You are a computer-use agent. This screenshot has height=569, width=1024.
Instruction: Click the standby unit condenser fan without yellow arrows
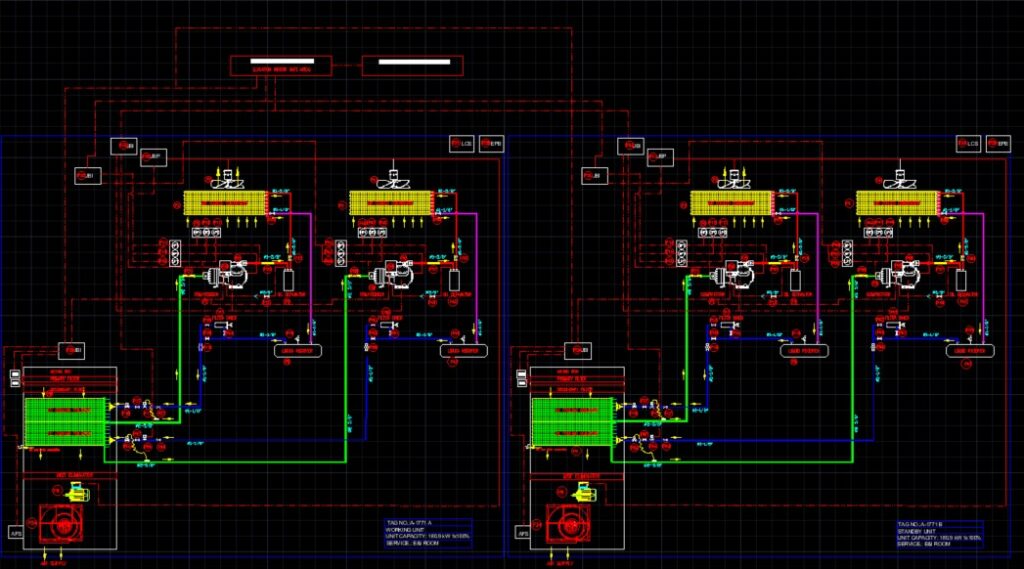click(899, 180)
